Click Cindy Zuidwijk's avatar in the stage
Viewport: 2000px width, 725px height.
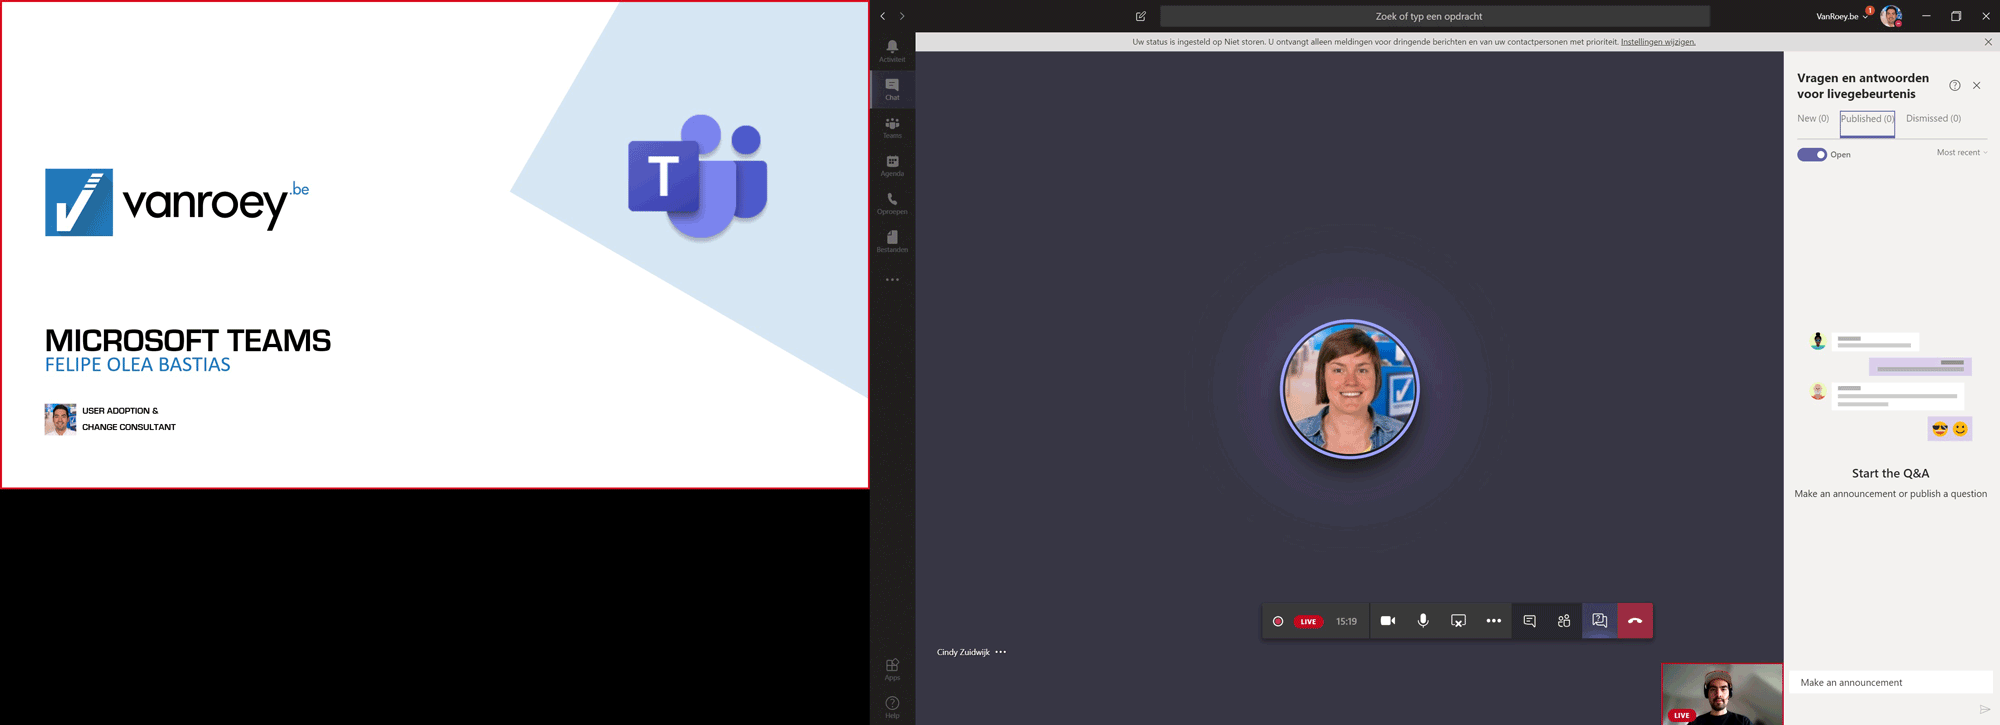coord(1349,389)
